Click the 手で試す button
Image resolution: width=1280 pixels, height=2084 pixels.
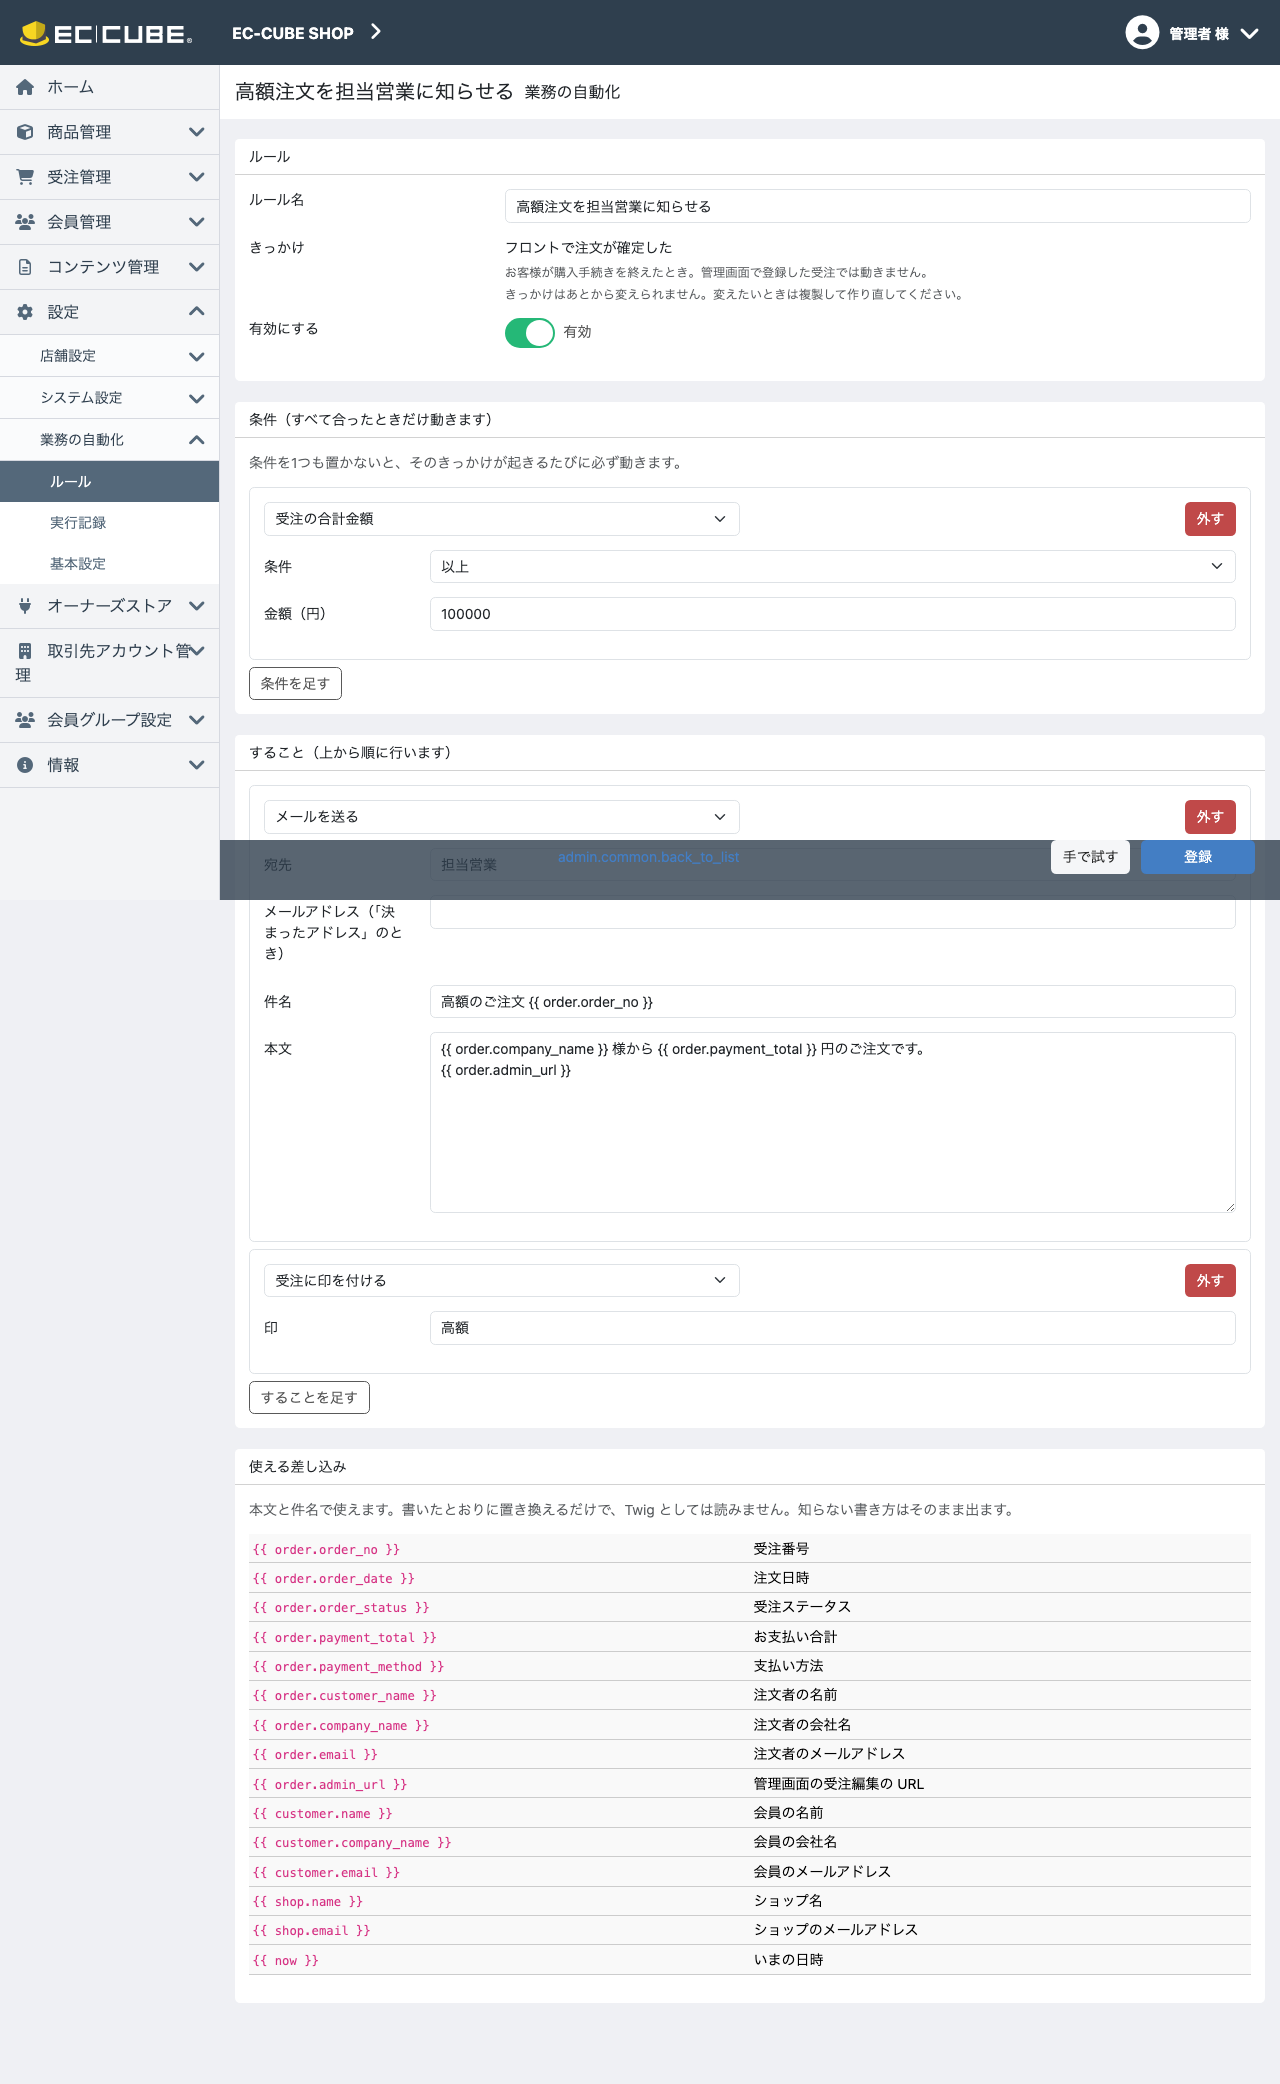click(1090, 857)
